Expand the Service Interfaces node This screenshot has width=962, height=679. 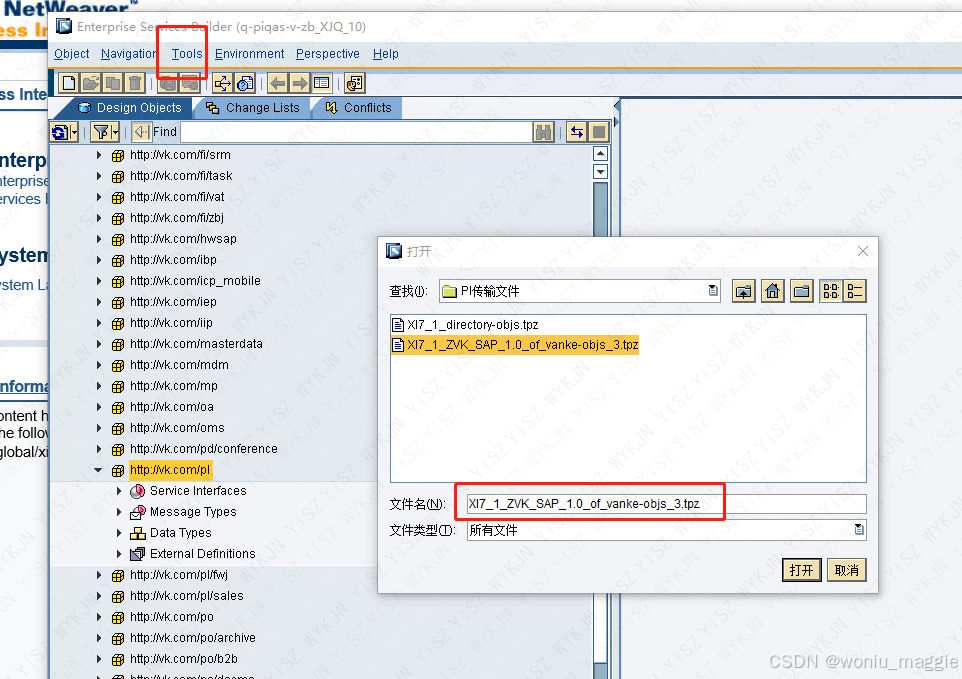pyautogui.click(x=119, y=491)
